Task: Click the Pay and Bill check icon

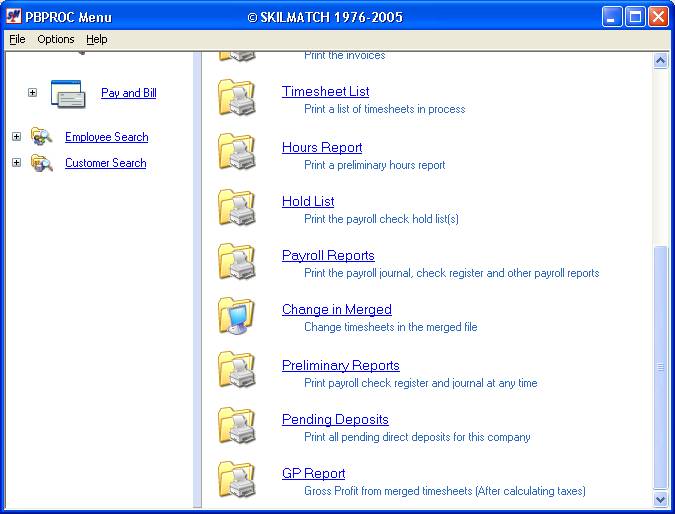Action: (x=68, y=93)
